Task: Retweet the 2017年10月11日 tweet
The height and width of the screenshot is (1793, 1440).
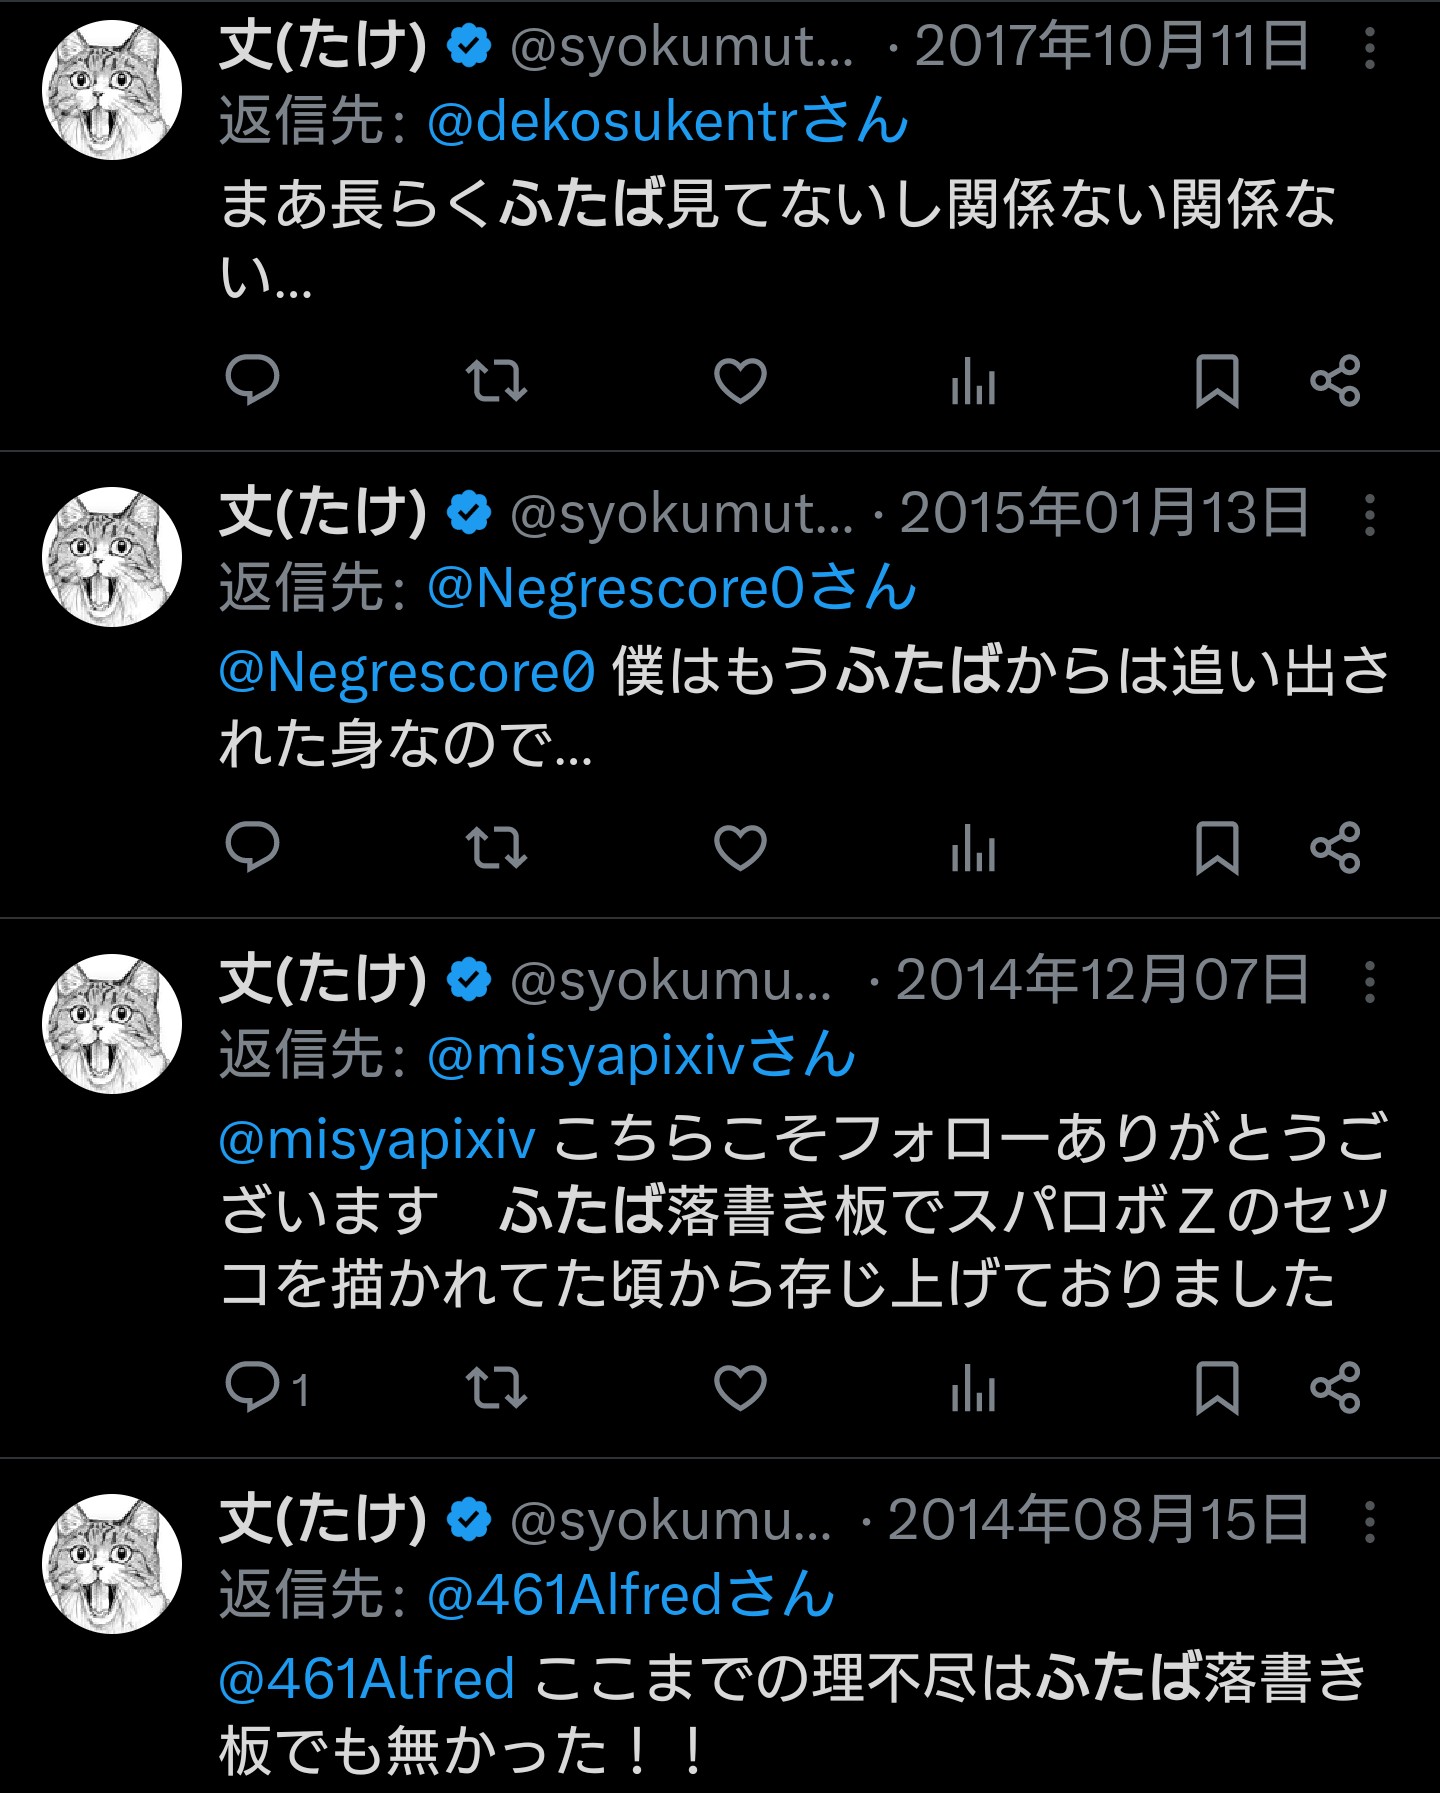Action: (496, 380)
